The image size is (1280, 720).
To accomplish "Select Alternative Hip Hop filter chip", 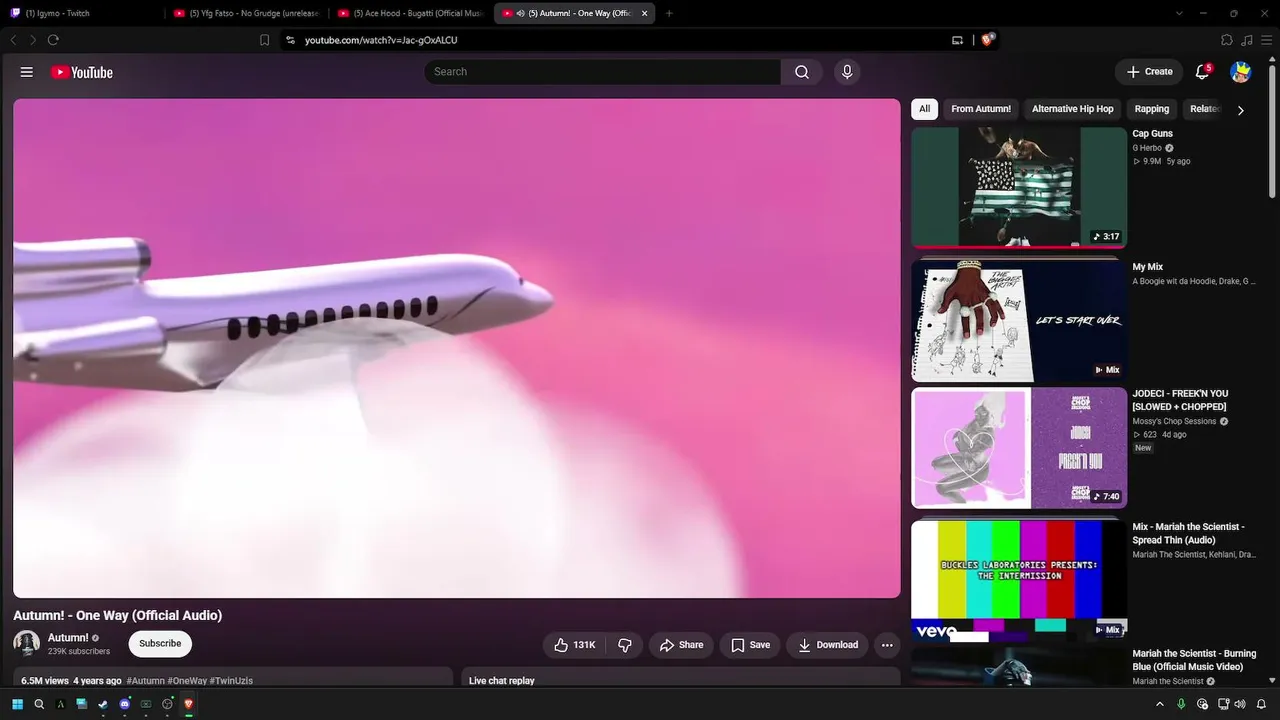I will click(x=1072, y=109).
